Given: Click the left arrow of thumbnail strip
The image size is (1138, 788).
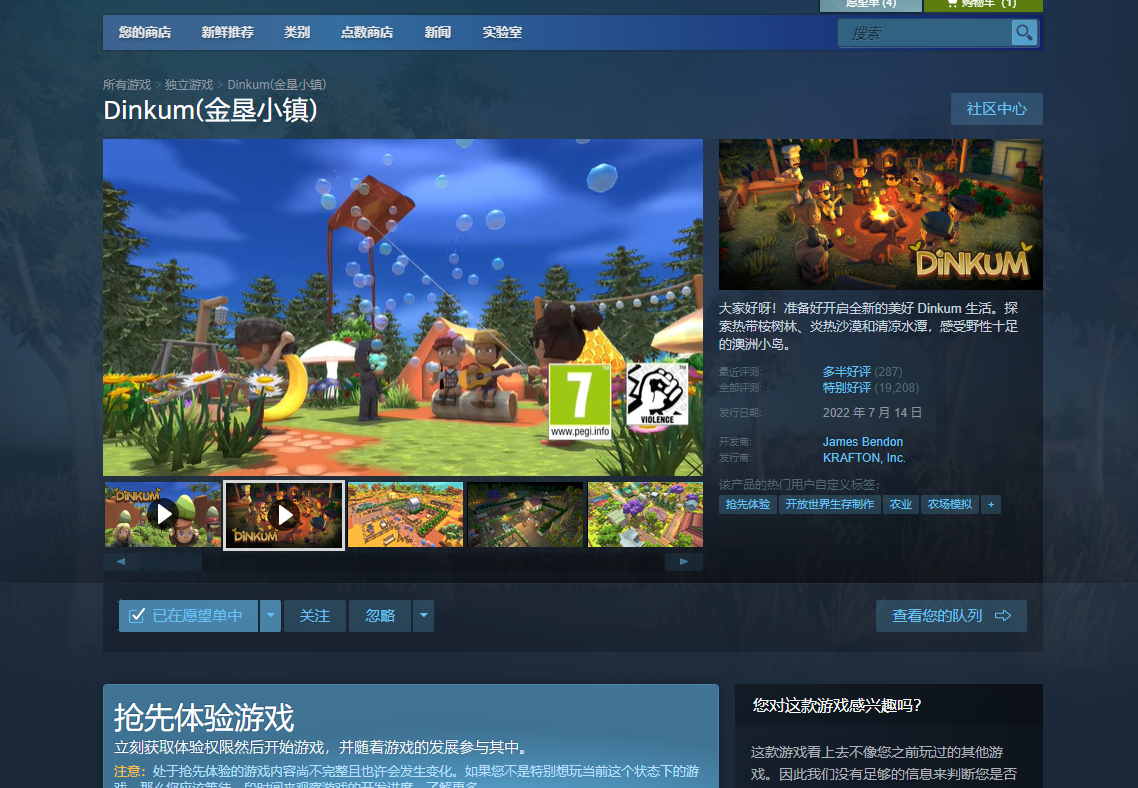Looking at the screenshot, I should click(121, 562).
